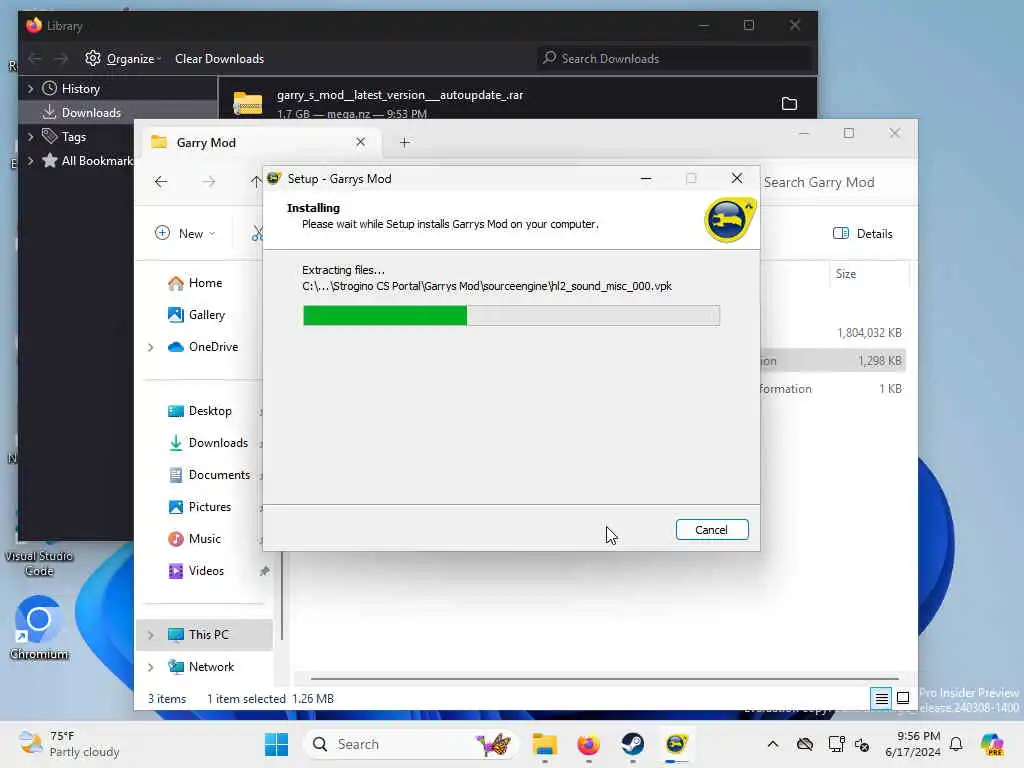Select This PC in the sidebar
The height and width of the screenshot is (768, 1024).
(208, 635)
